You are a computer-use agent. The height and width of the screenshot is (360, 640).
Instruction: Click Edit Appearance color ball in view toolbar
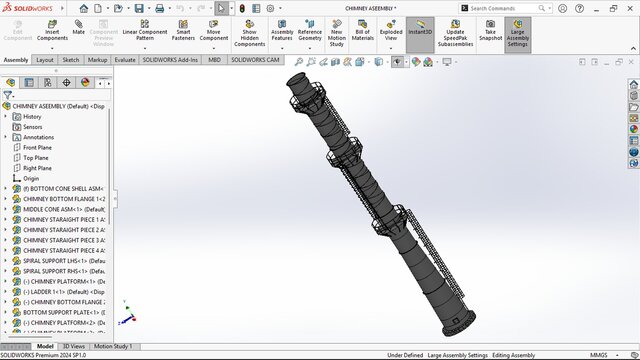pos(416,62)
